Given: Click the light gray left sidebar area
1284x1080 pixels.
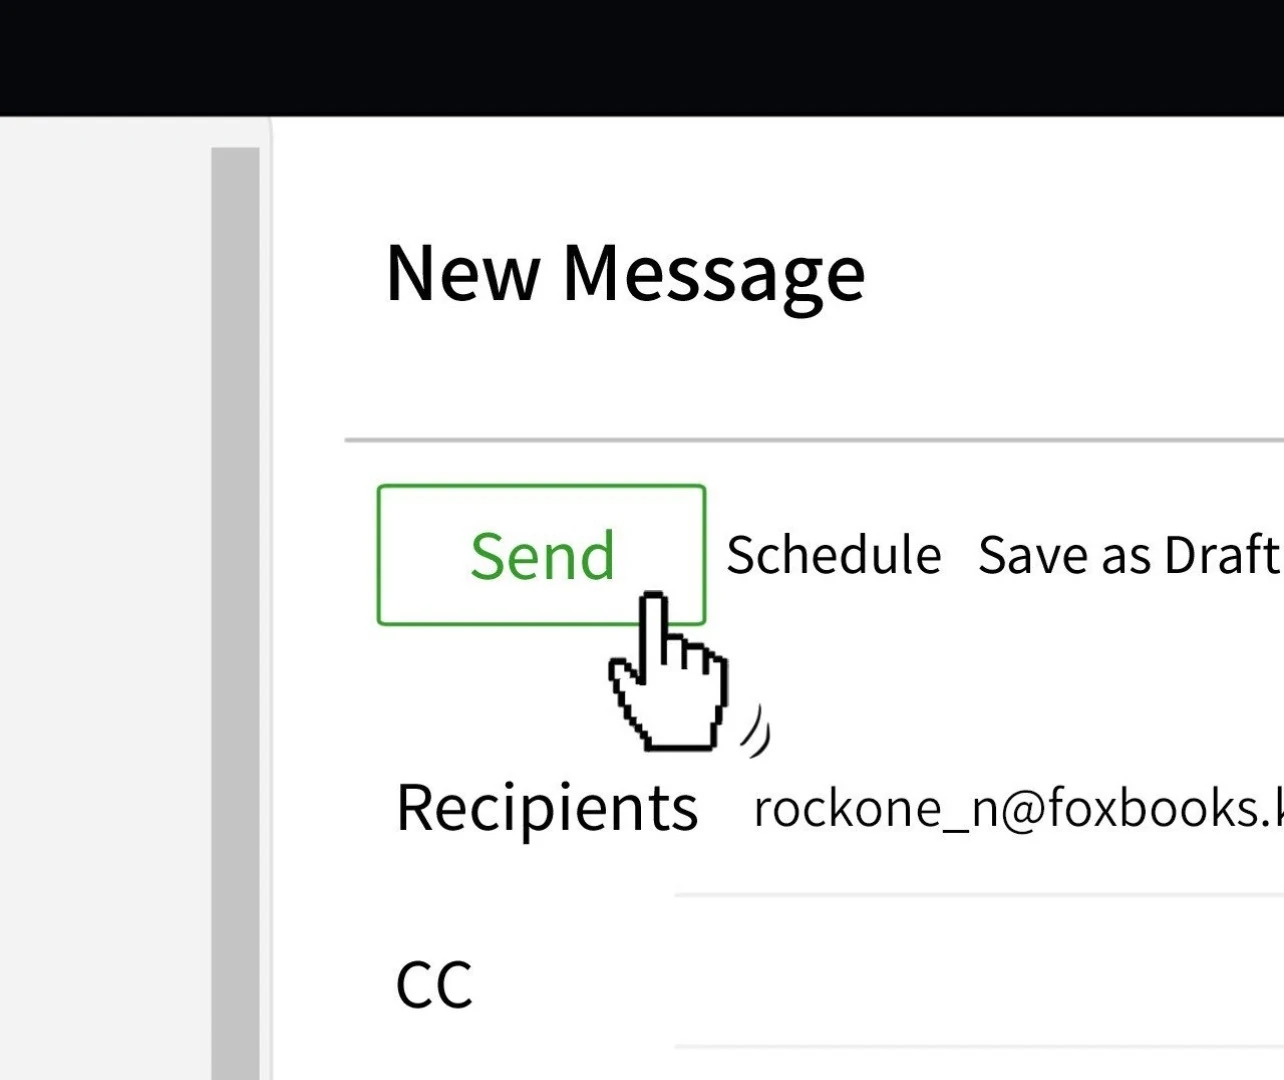Looking at the screenshot, I should (x=105, y=600).
